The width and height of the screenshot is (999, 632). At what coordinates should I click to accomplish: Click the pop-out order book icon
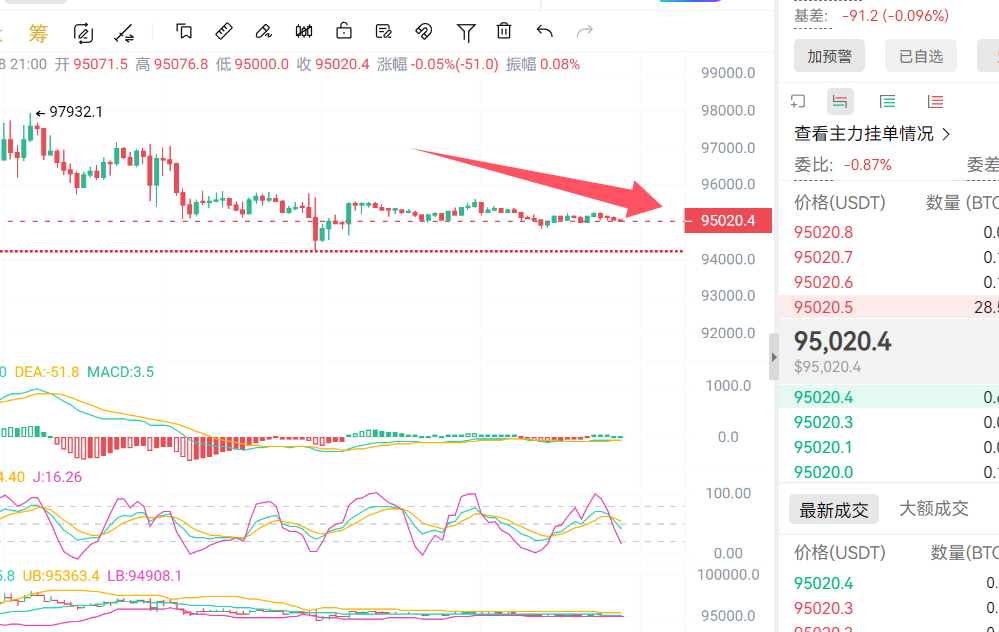(798, 101)
